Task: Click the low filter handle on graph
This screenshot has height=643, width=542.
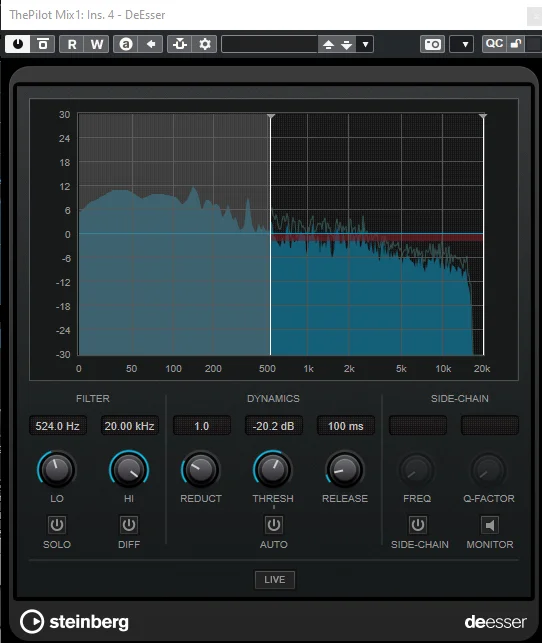Action: [271, 117]
